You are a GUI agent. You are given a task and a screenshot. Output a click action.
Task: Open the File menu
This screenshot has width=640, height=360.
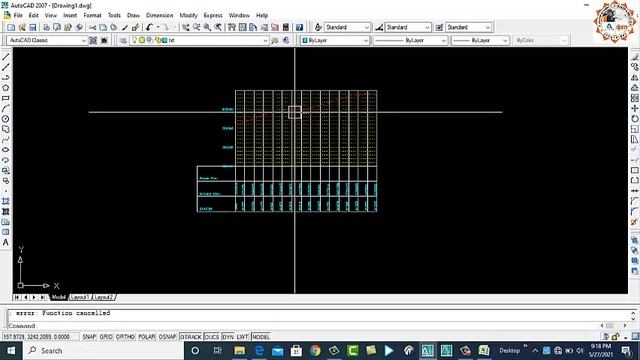(18, 15)
